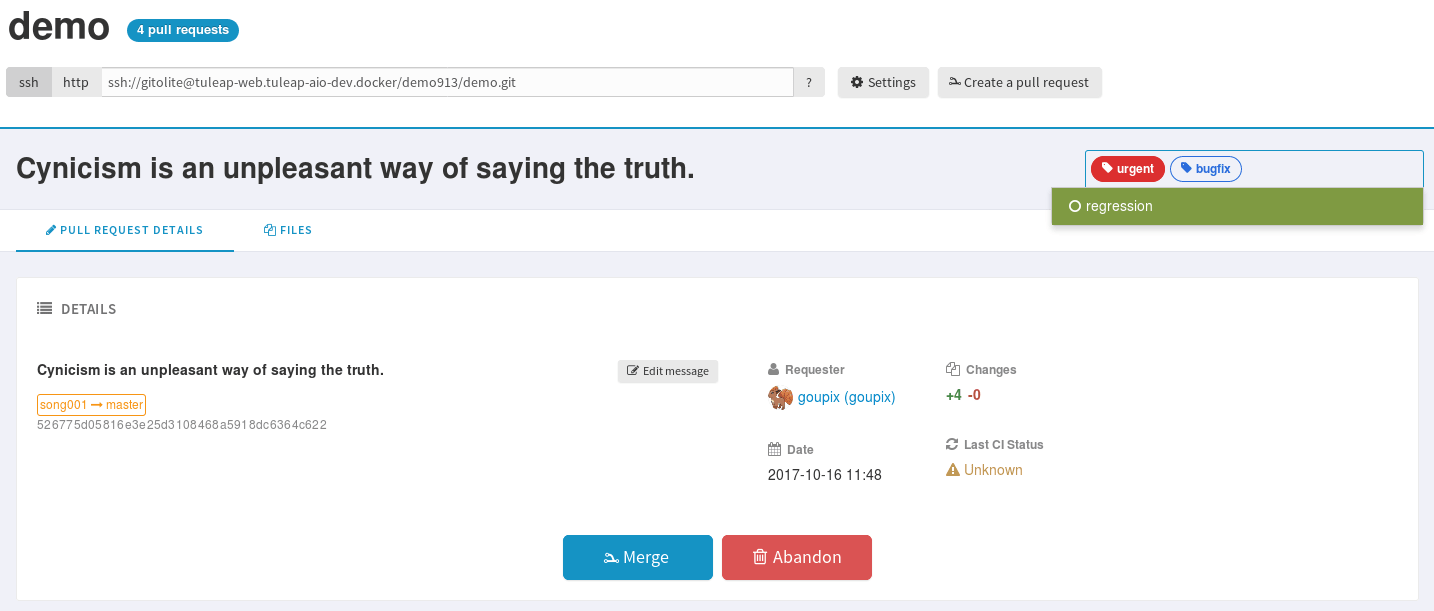Viewport: 1434px width, 611px height.
Task: Click the warning triangle next to Unknown
Action: coord(953,469)
